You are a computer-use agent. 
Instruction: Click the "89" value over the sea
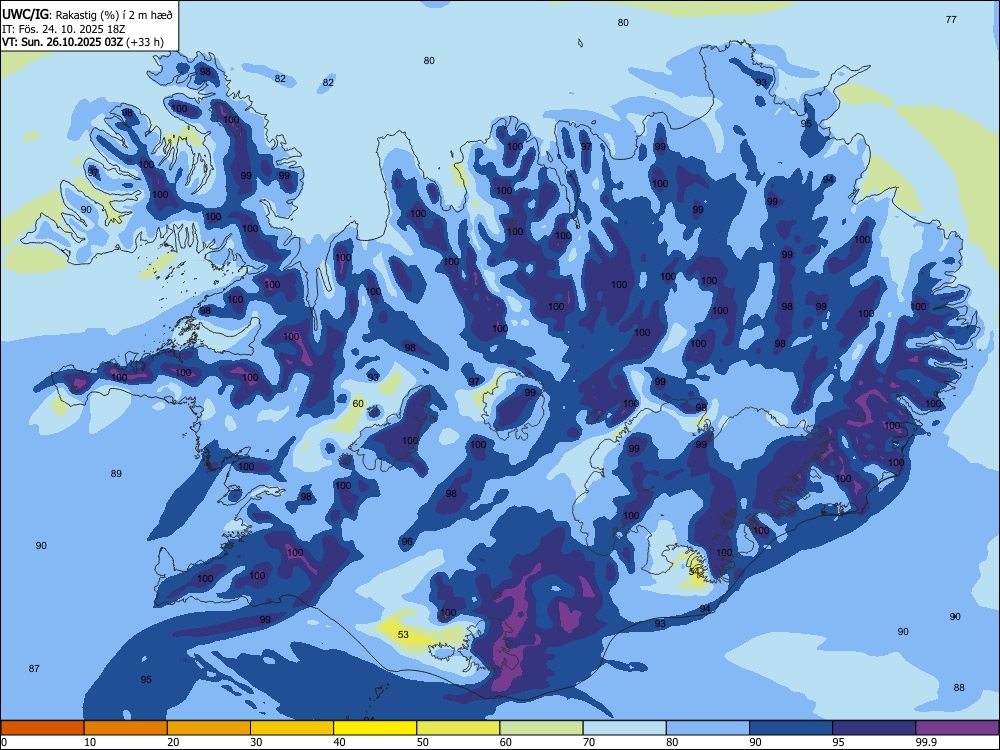(116, 474)
